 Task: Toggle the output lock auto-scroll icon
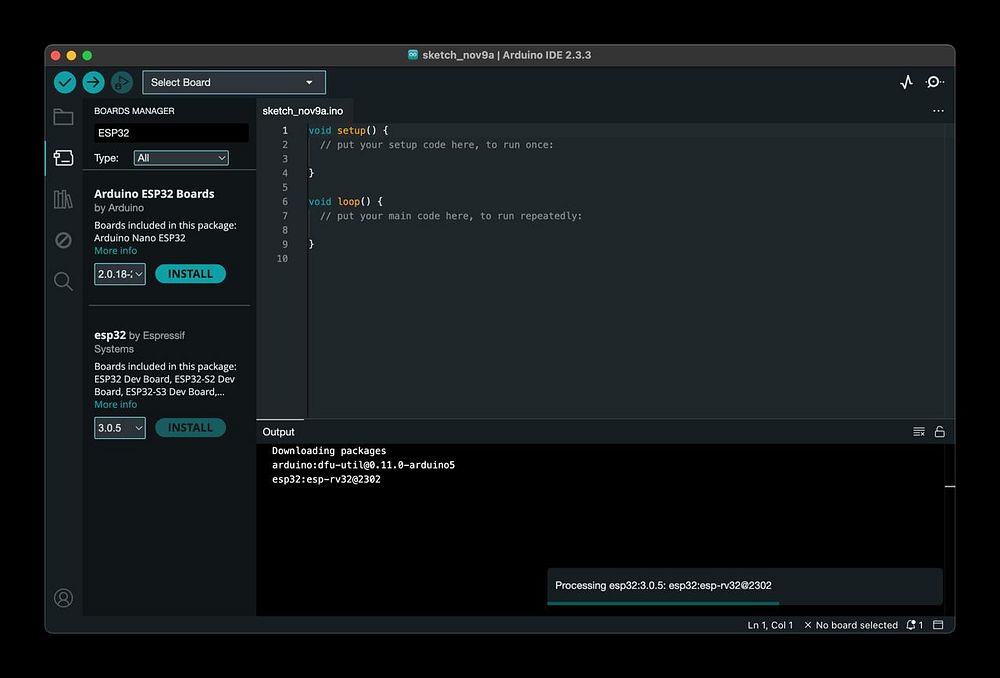click(x=939, y=432)
